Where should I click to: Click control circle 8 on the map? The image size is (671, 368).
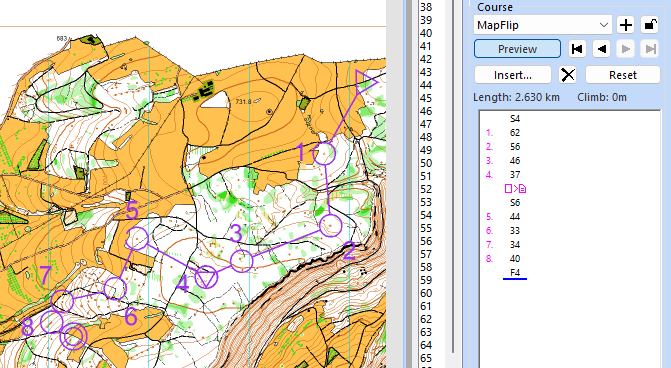[52, 321]
